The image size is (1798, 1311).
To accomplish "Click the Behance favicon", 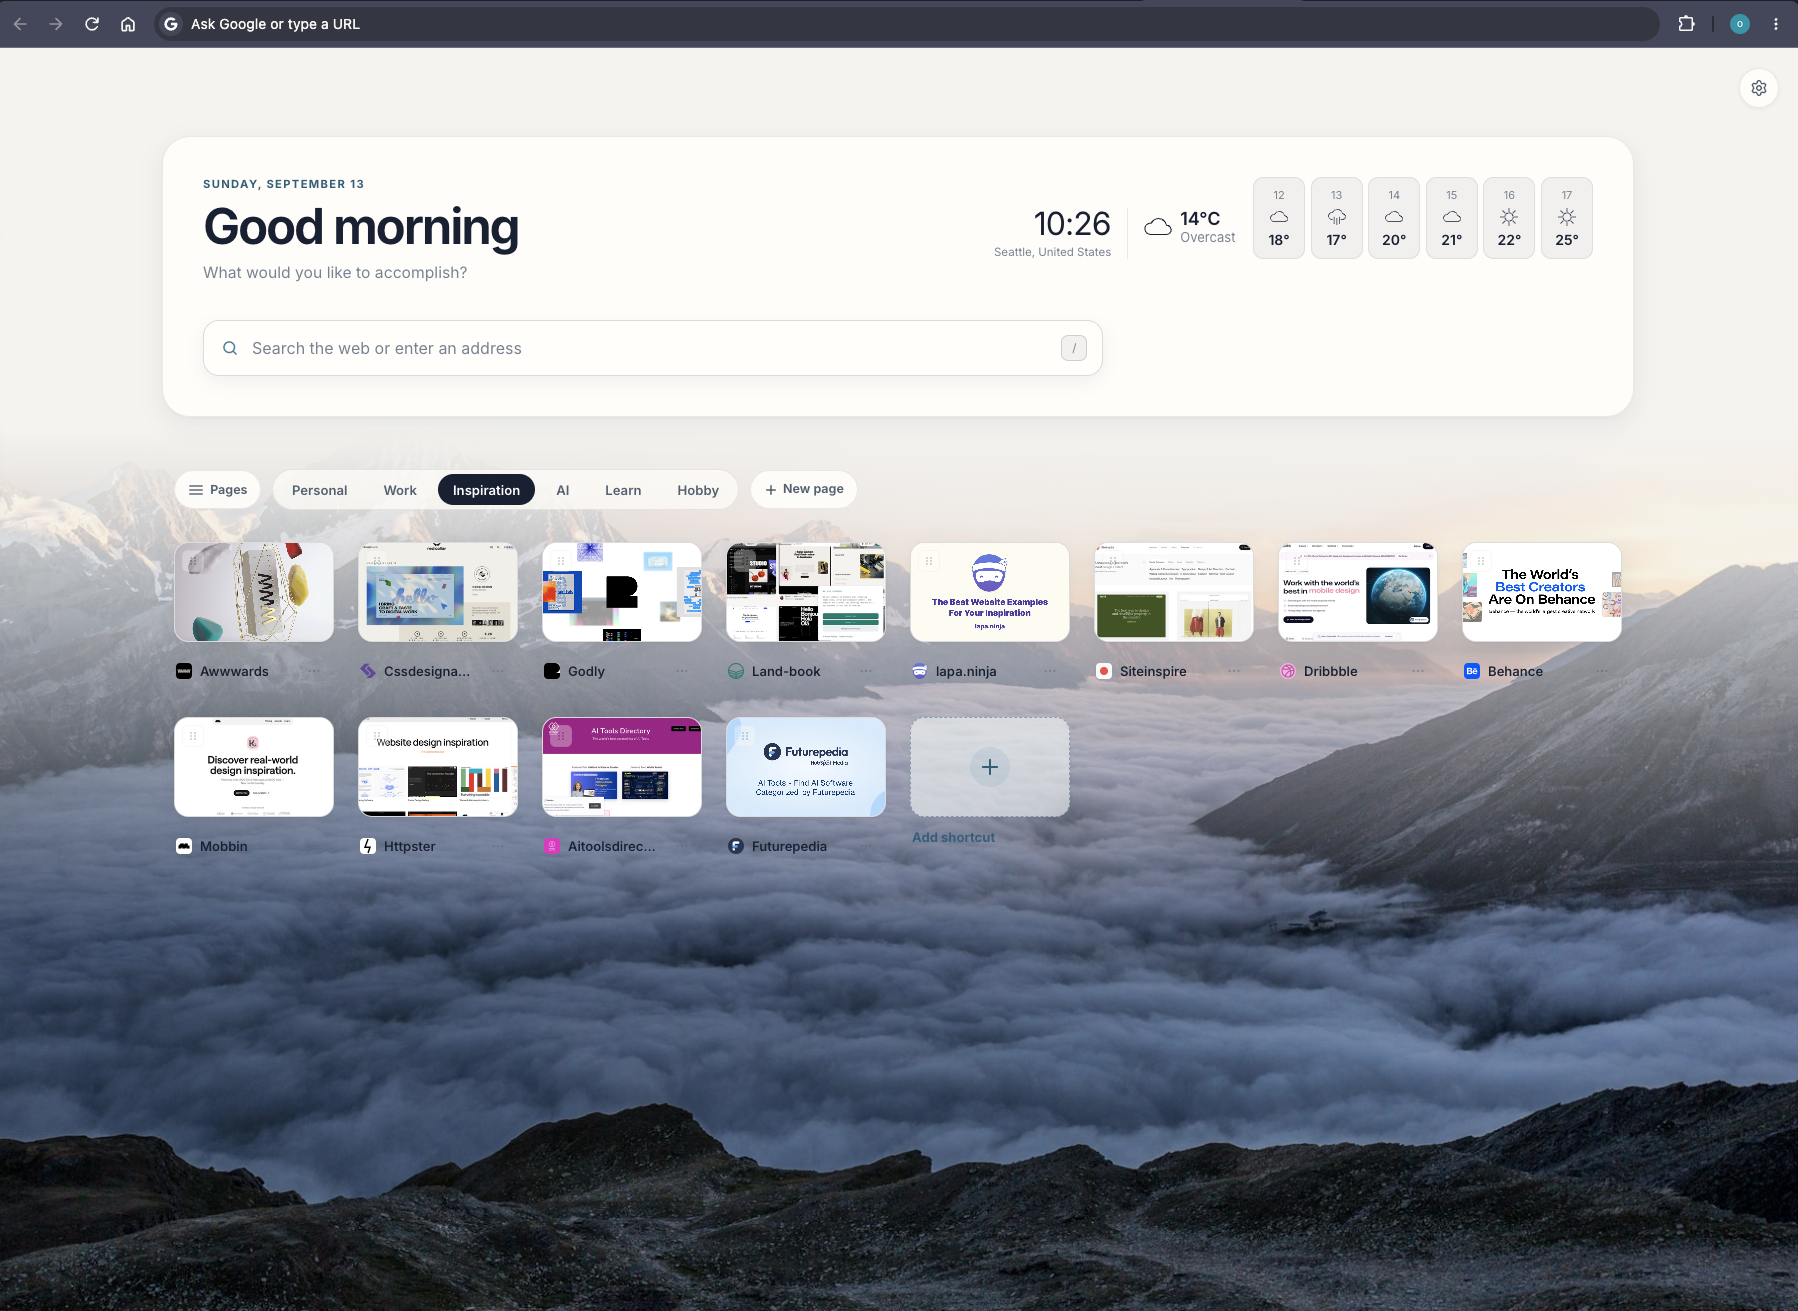I will tap(1472, 671).
